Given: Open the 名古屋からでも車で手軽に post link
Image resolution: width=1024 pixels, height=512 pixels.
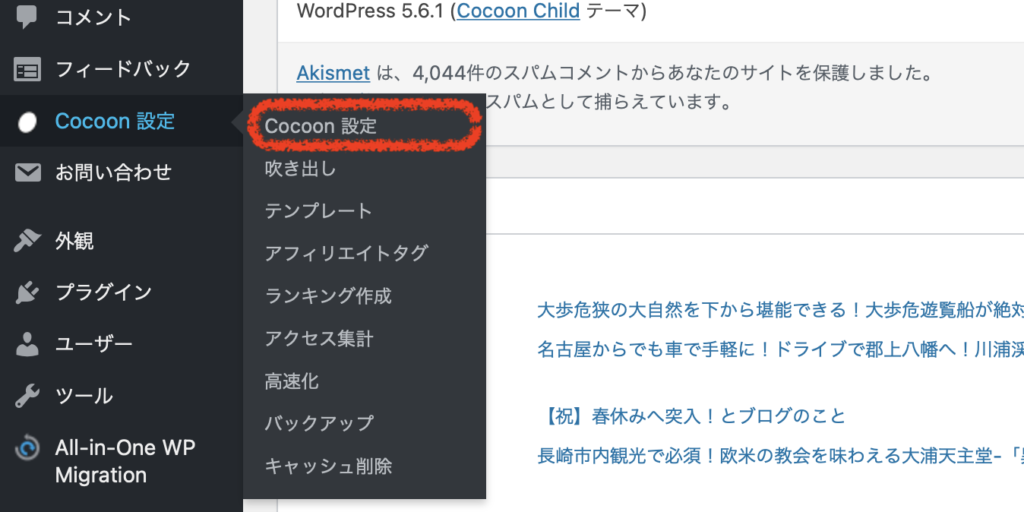Looking at the screenshot, I should pyautogui.click(x=780, y=347).
